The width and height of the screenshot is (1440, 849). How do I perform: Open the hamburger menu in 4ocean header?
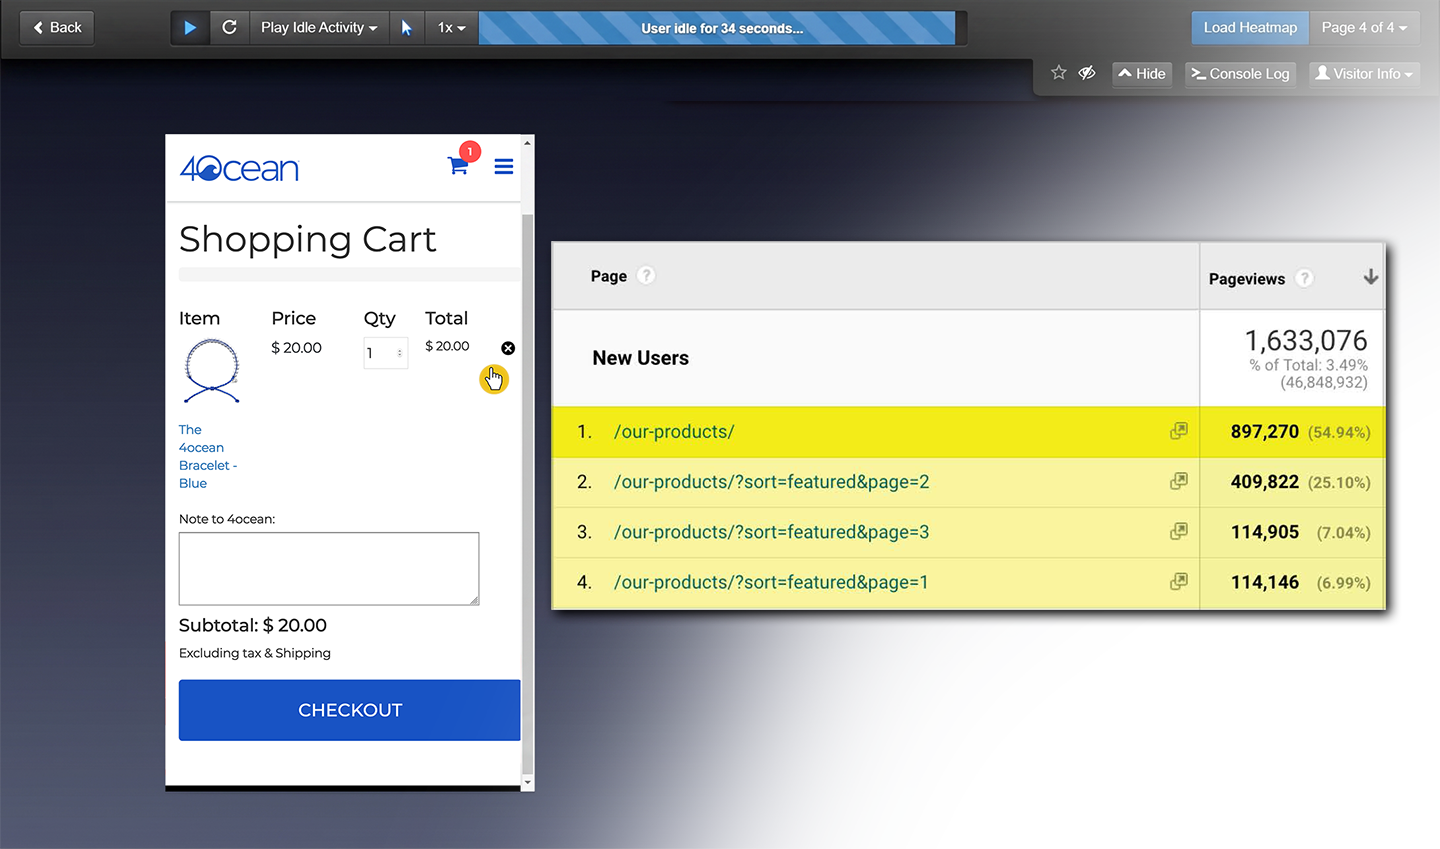(504, 166)
